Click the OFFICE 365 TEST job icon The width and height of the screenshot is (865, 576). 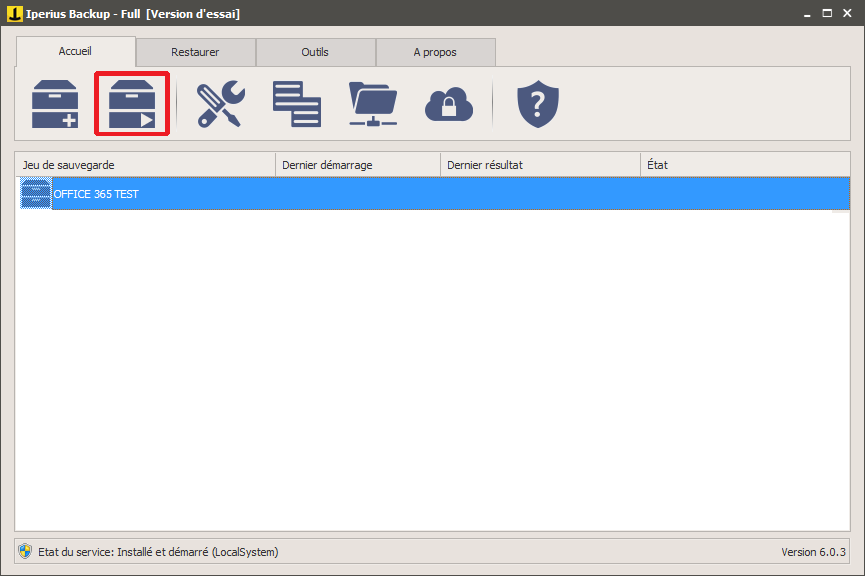[36, 194]
